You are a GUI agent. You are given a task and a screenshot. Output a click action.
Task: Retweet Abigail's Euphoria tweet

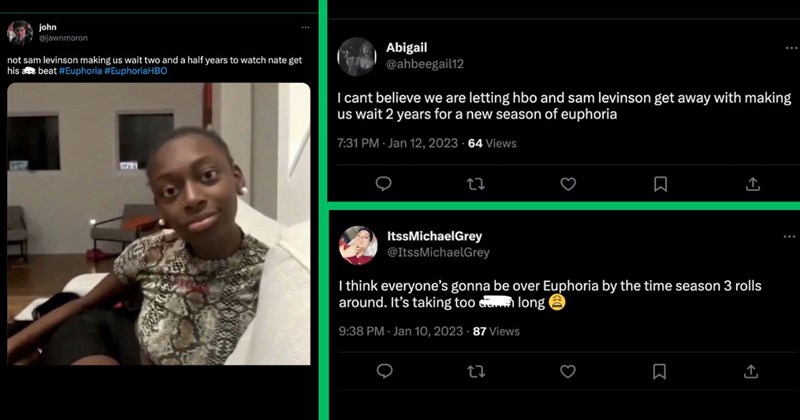475,184
